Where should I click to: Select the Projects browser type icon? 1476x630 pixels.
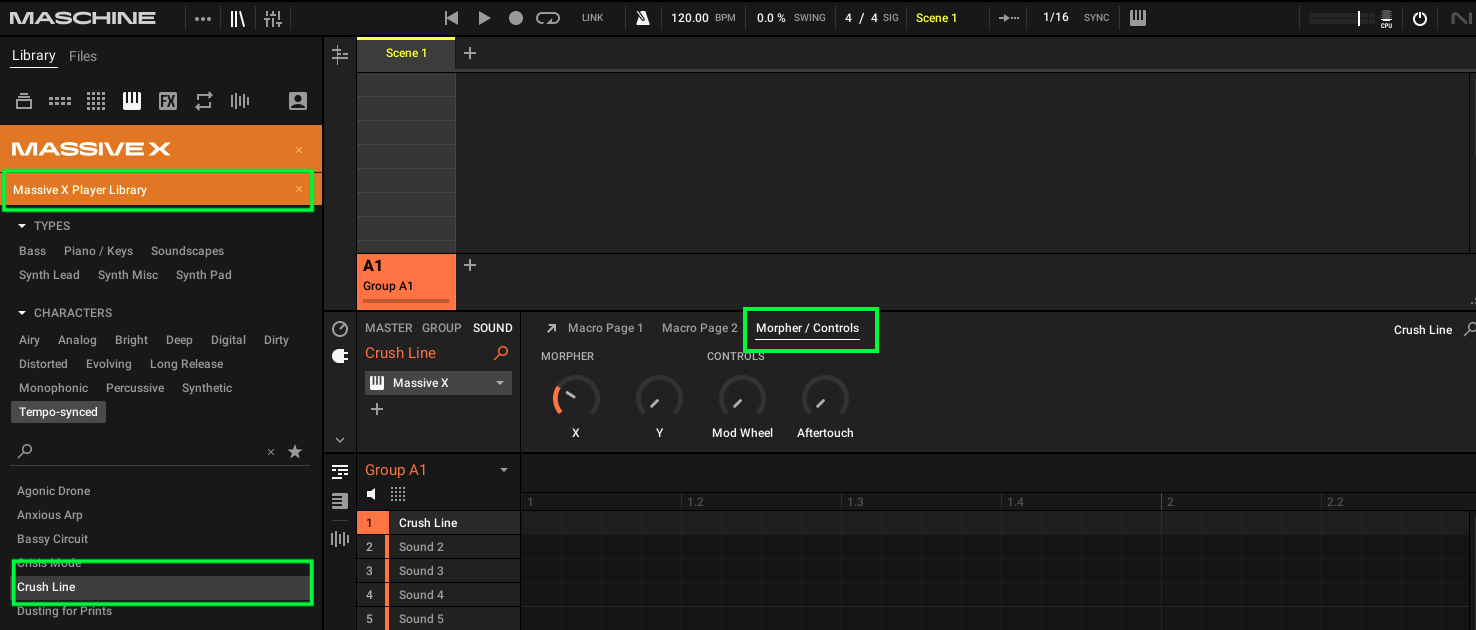point(24,101)
